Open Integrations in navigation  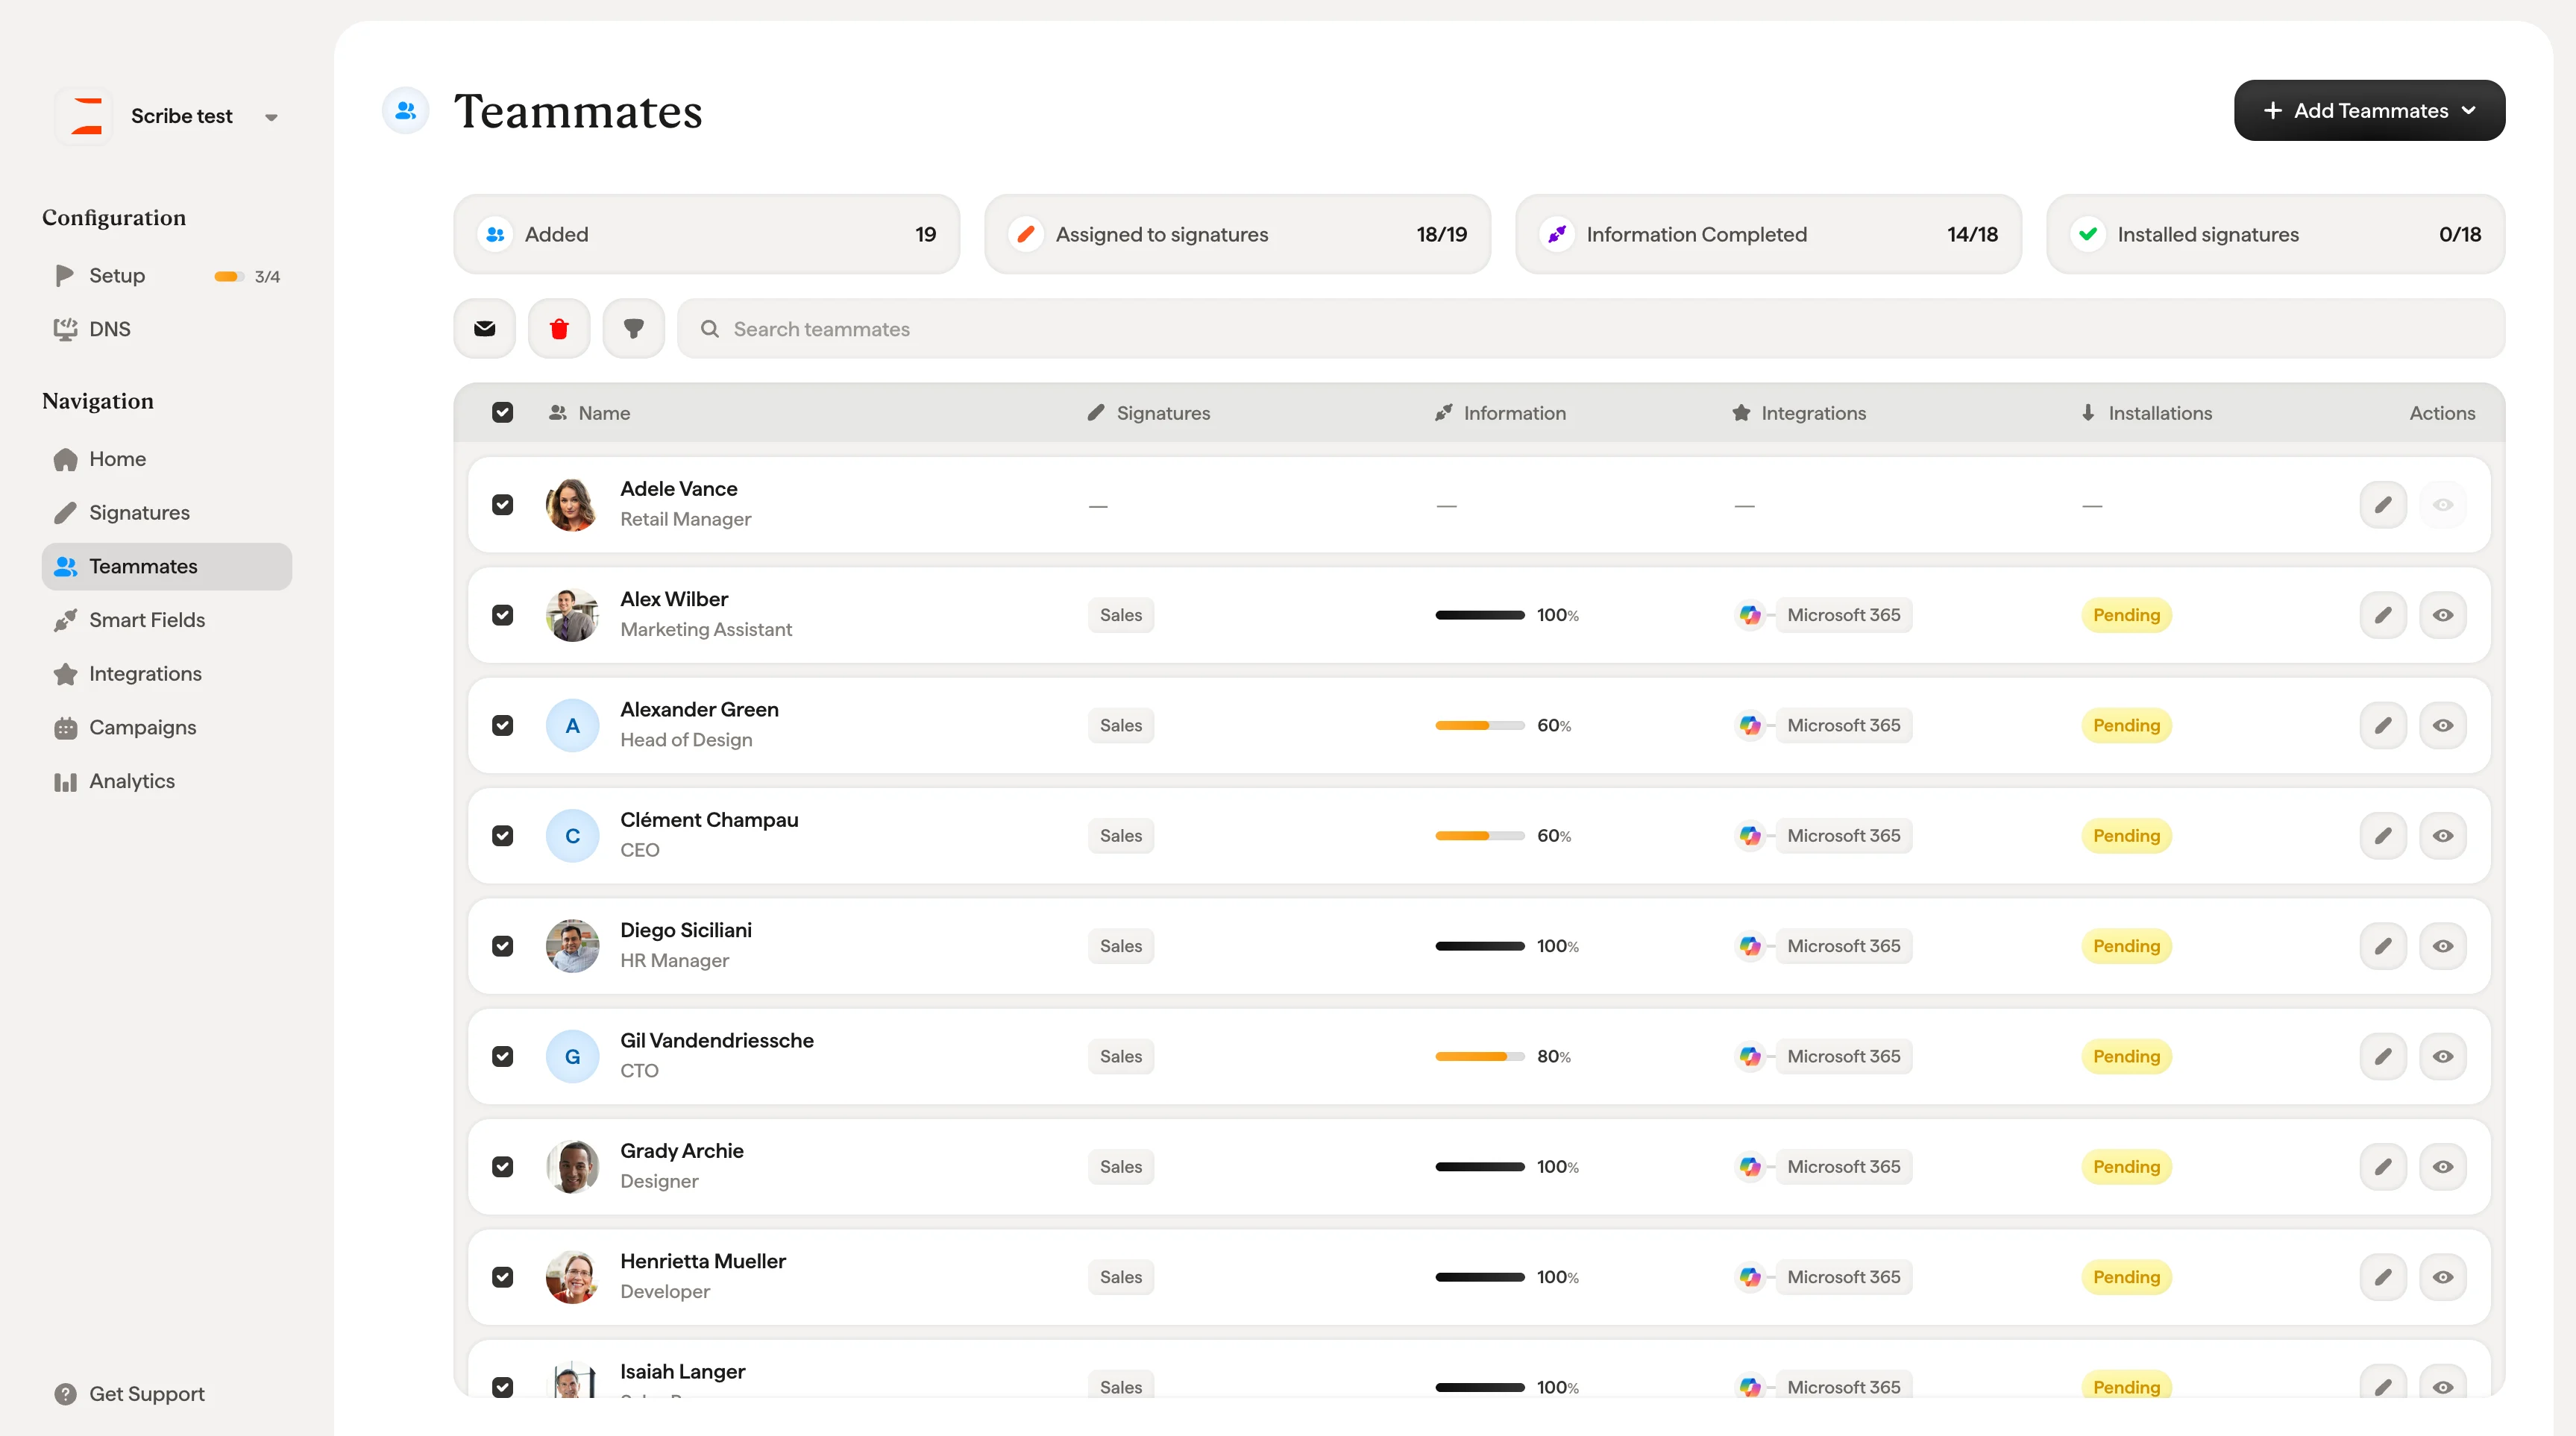click(167, 674)
